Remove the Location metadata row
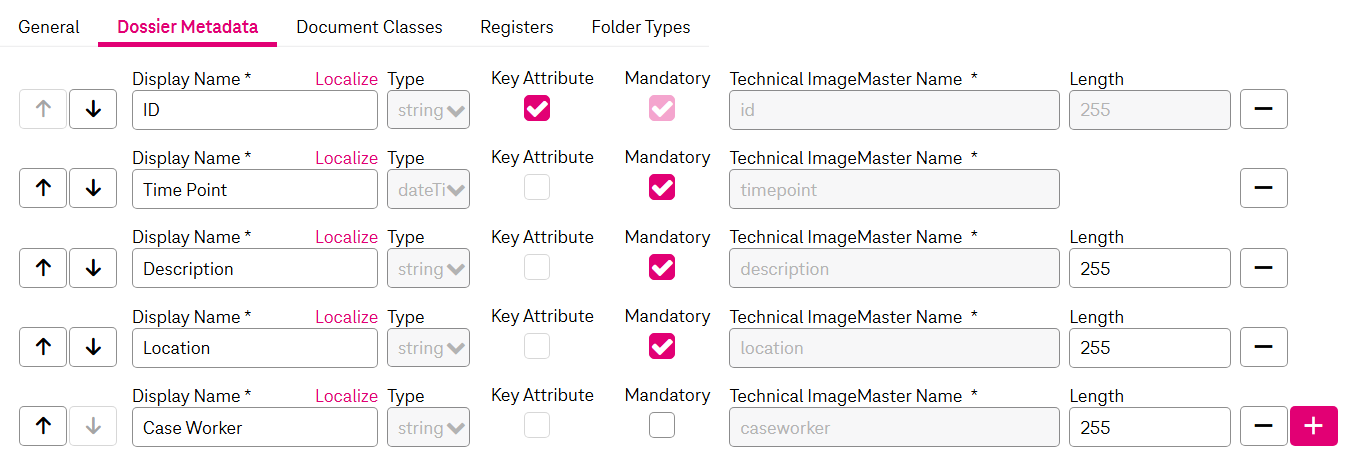Image resolution: width=1359 pixels, height=473 pixels. click(1263, 347)
